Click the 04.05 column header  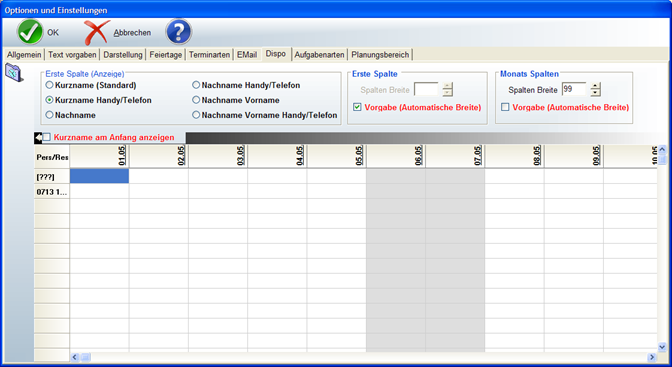tap(277, 156)
